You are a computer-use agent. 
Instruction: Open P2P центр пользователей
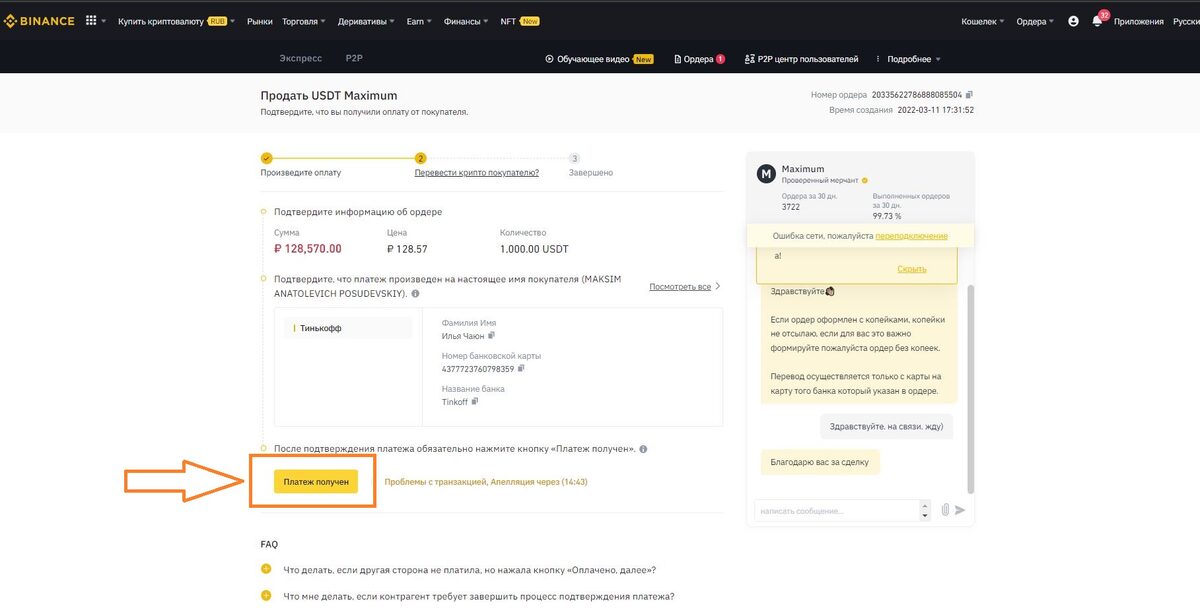[801, 59]
